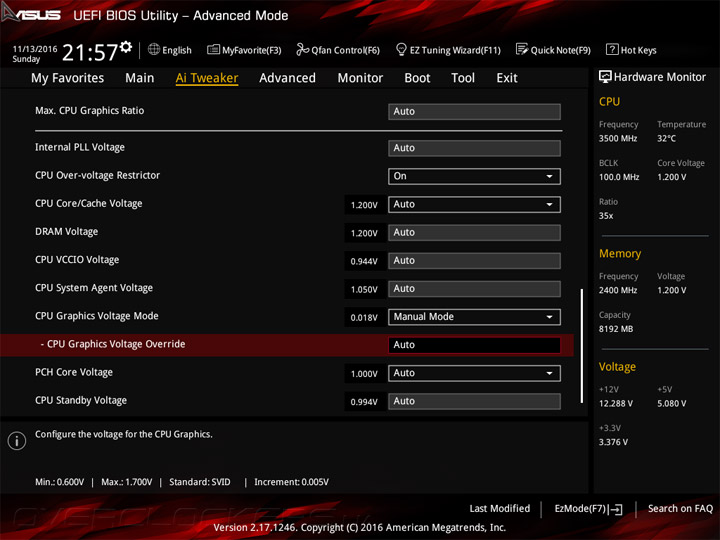
Task: Click the EzMode exit arrow icon
Action: point(615,509)
